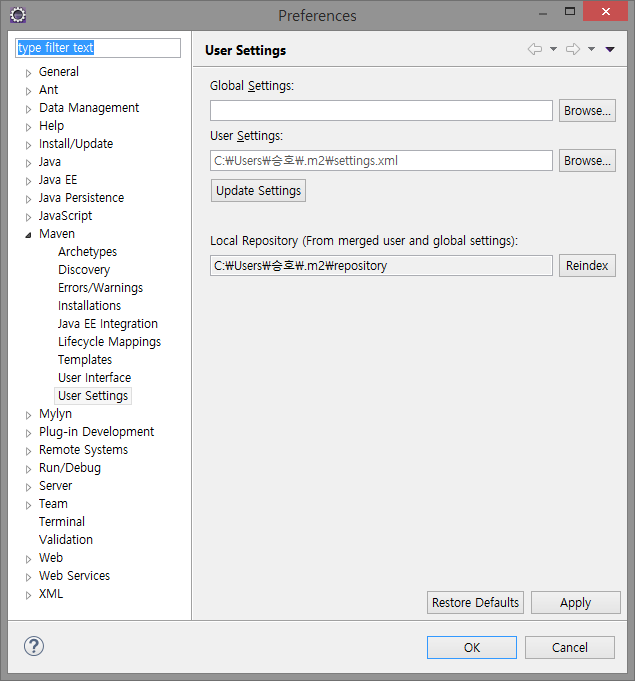Click the Cancel button

pos(570,648)
